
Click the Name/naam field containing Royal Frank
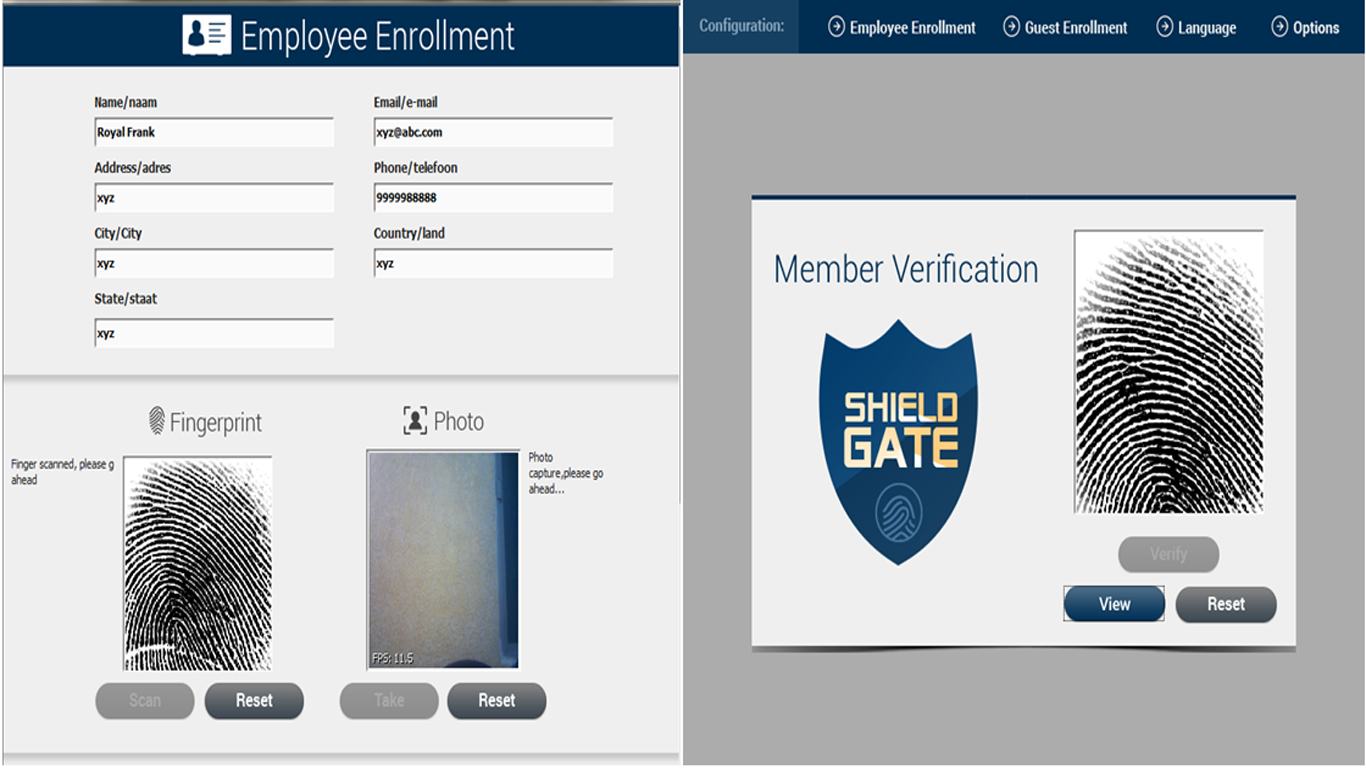(x=214, y=132)
